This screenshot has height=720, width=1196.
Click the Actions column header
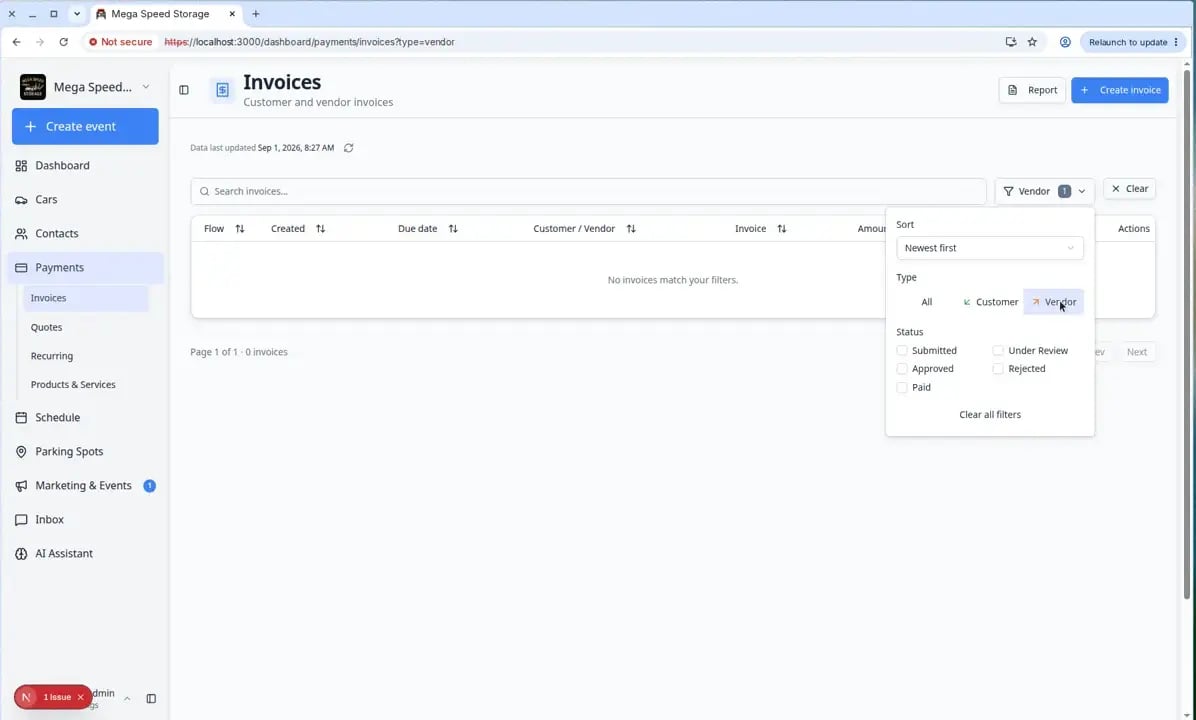coord(1133,229)
